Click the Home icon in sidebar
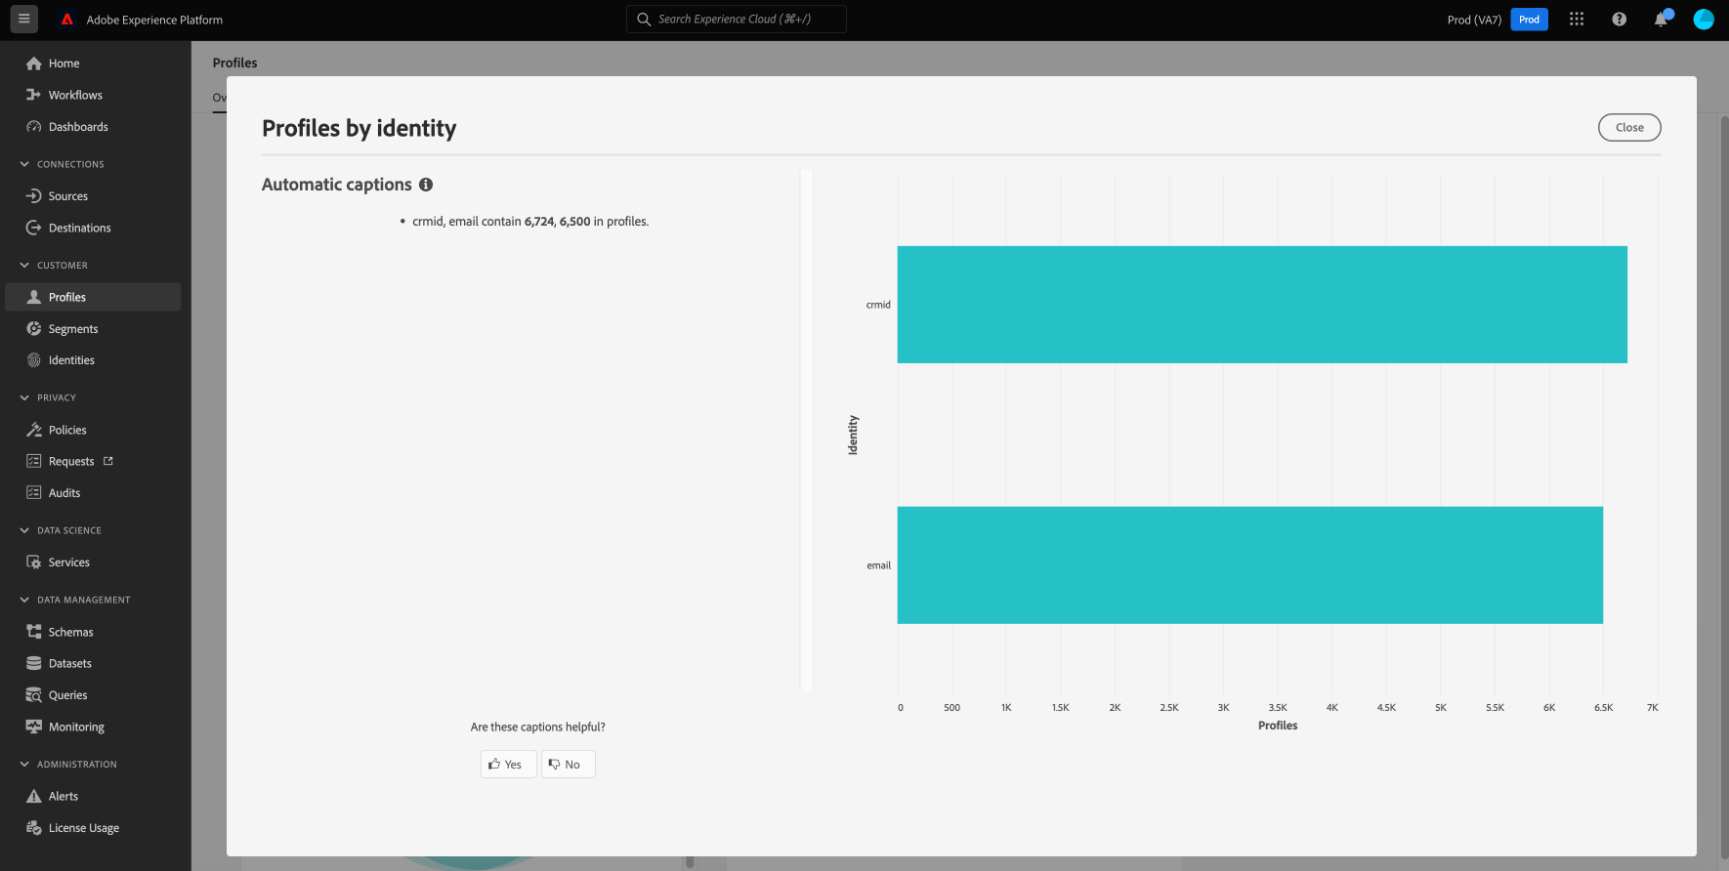The width and height of the screenshot is (1729, 871). (x=34, y=64)
